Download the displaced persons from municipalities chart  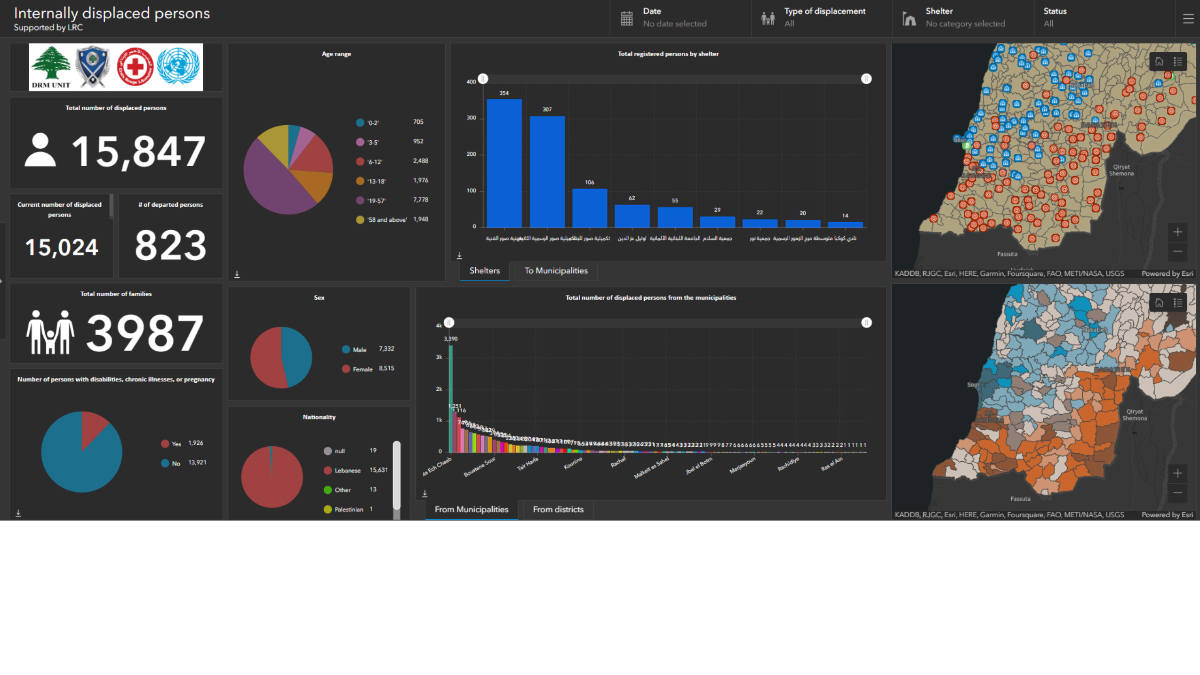tap(424, 493)
